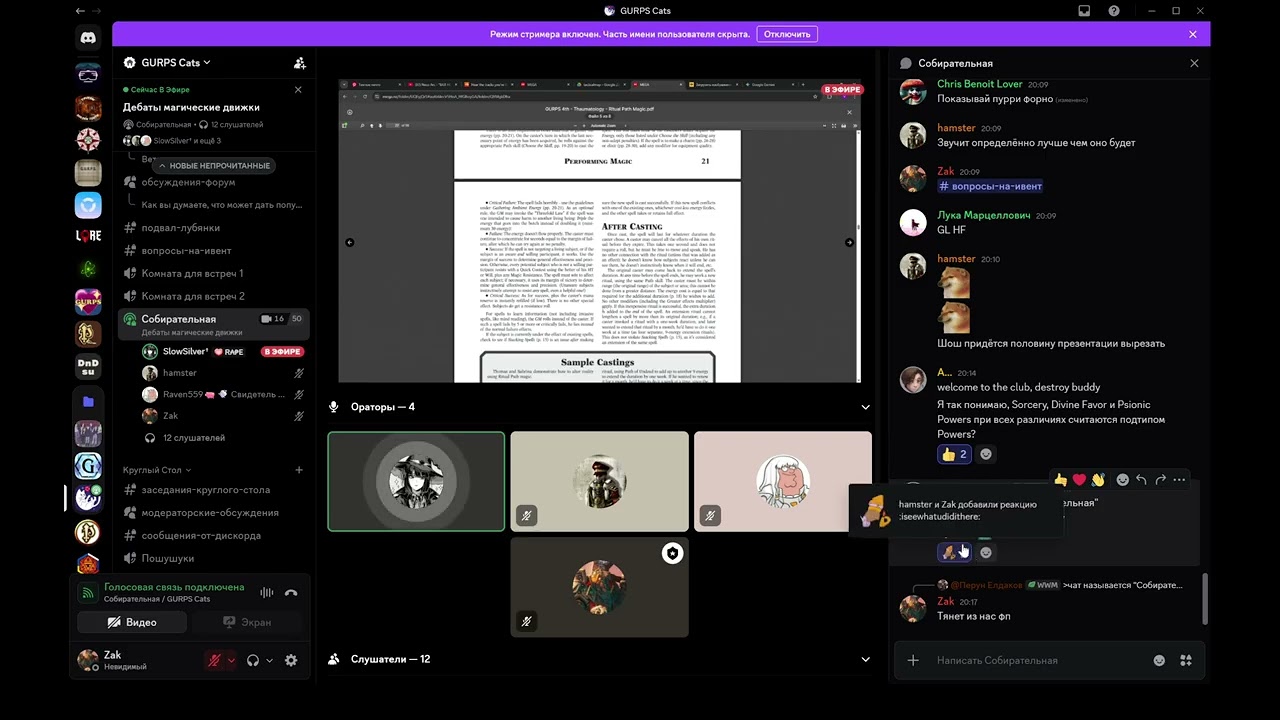
Task: Follow the #вопросы-на-ивент link in Zak's message
Action: 990,186
